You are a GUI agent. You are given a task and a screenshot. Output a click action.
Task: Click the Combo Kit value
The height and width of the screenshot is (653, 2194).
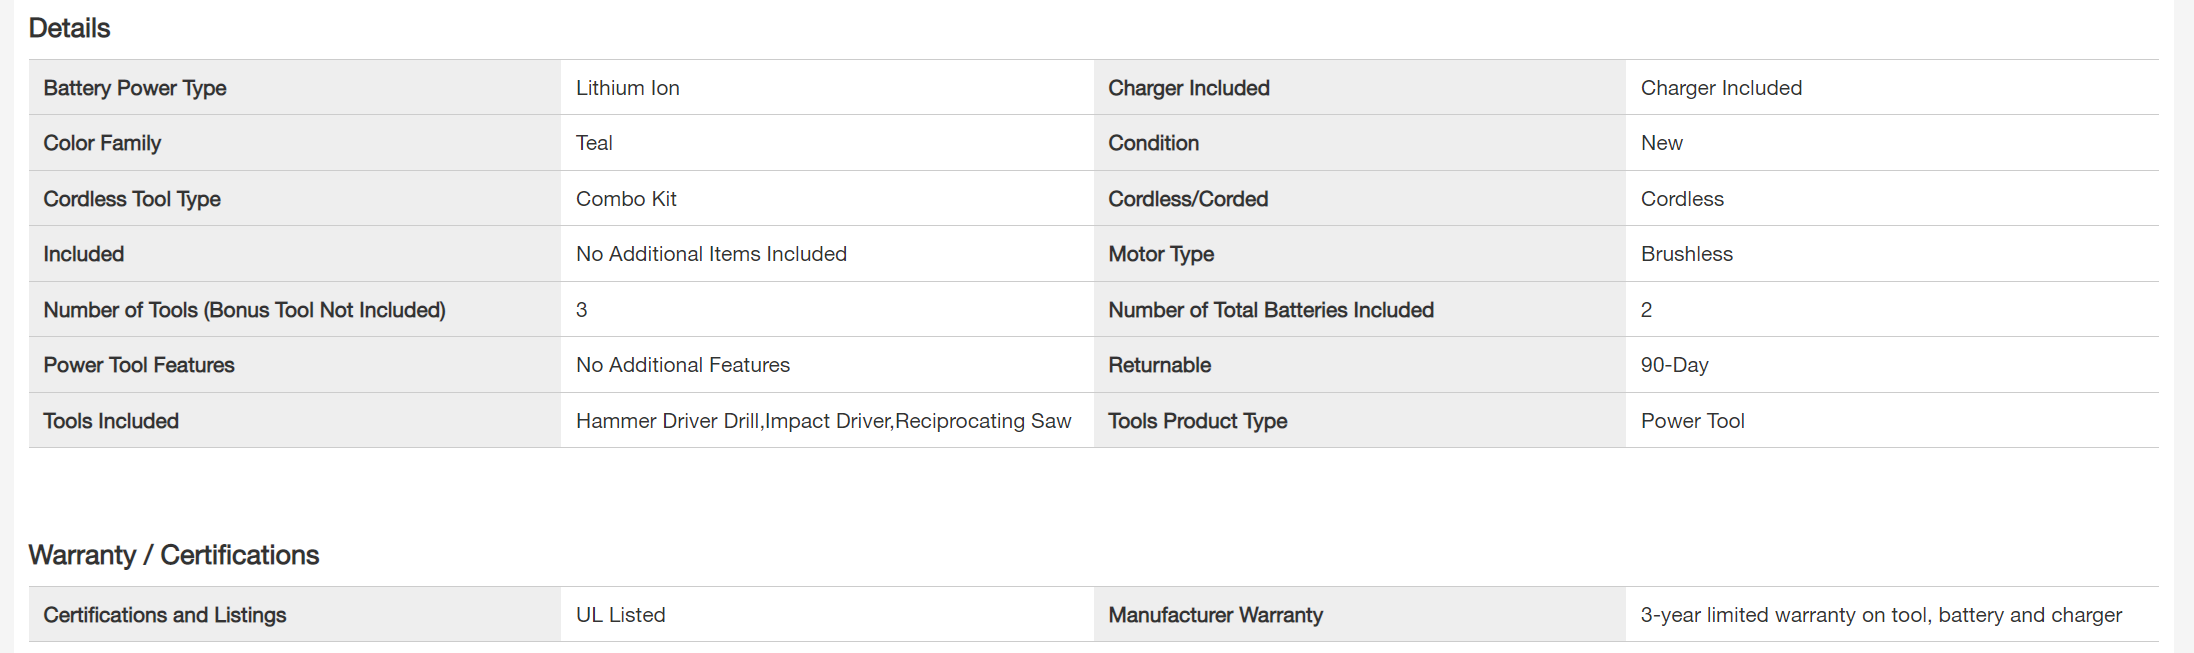pos(626,199)
